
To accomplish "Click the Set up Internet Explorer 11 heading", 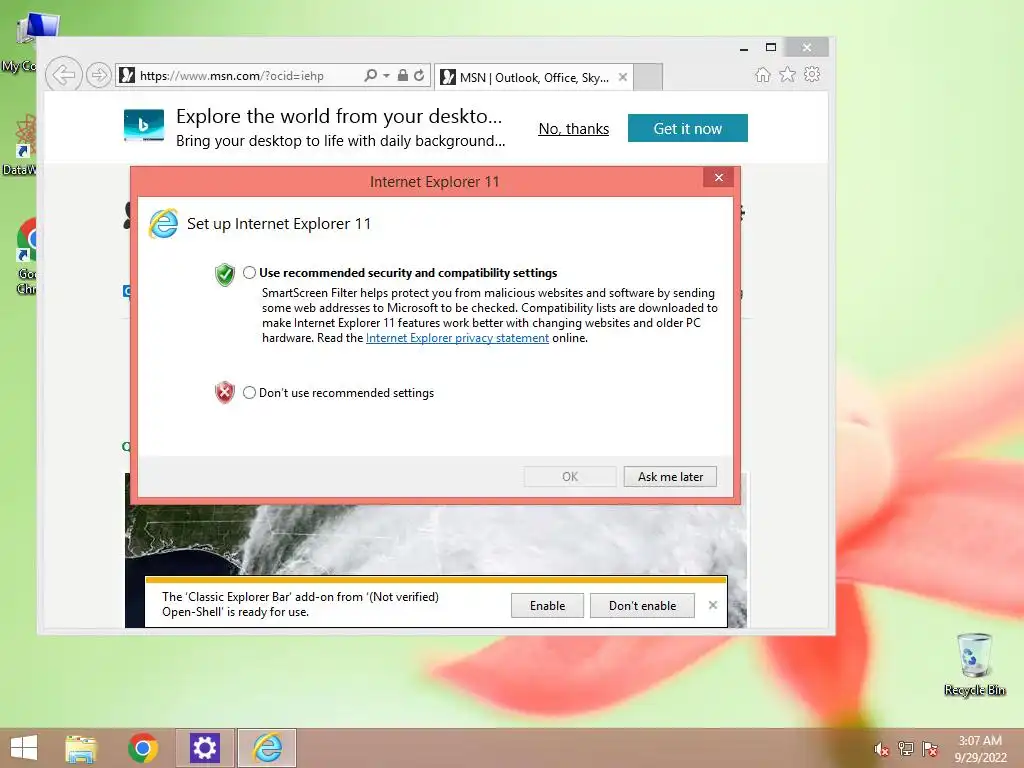I will point(279,224).
